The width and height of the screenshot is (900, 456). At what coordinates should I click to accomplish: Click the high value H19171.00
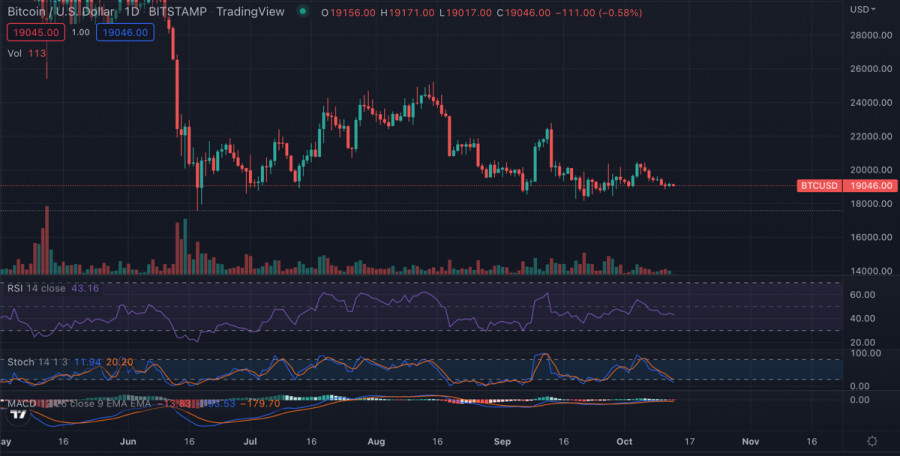point(408,13)
